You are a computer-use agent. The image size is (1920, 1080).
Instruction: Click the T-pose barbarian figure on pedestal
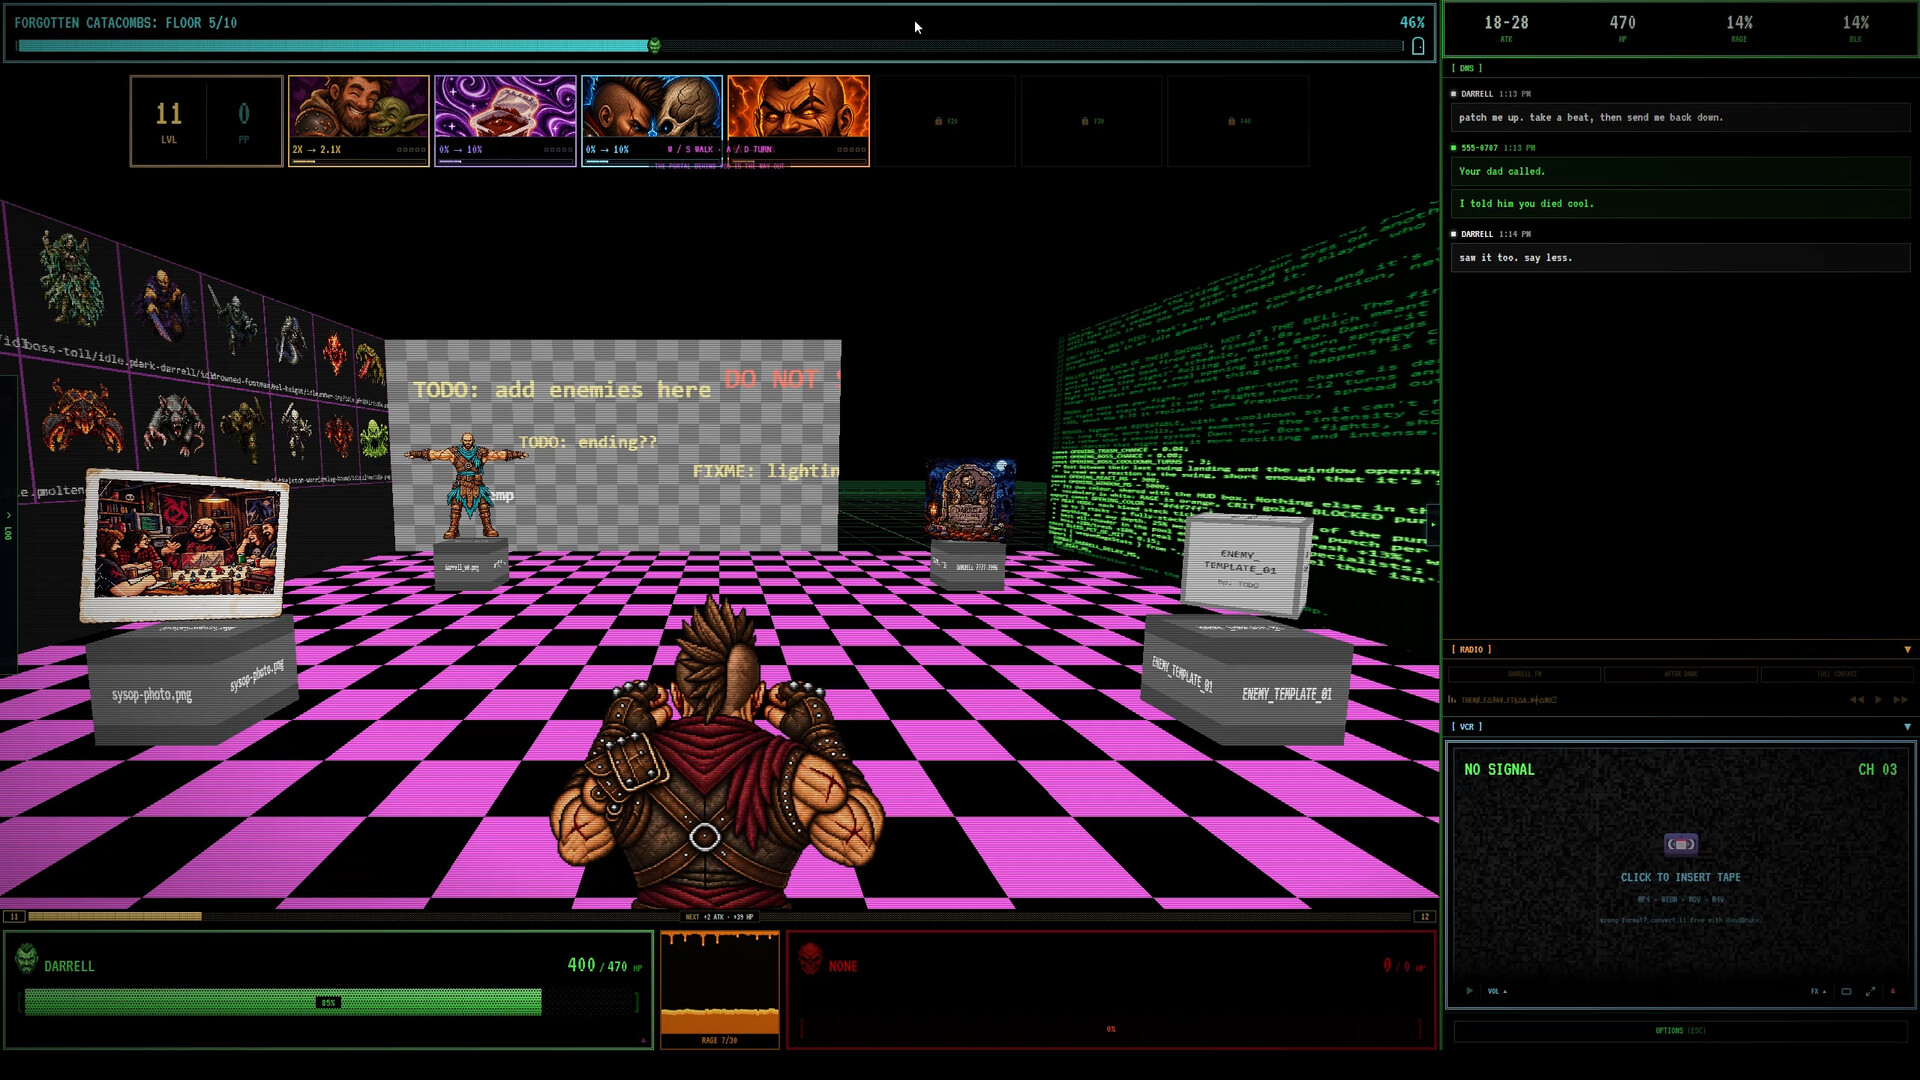(467, 487)
